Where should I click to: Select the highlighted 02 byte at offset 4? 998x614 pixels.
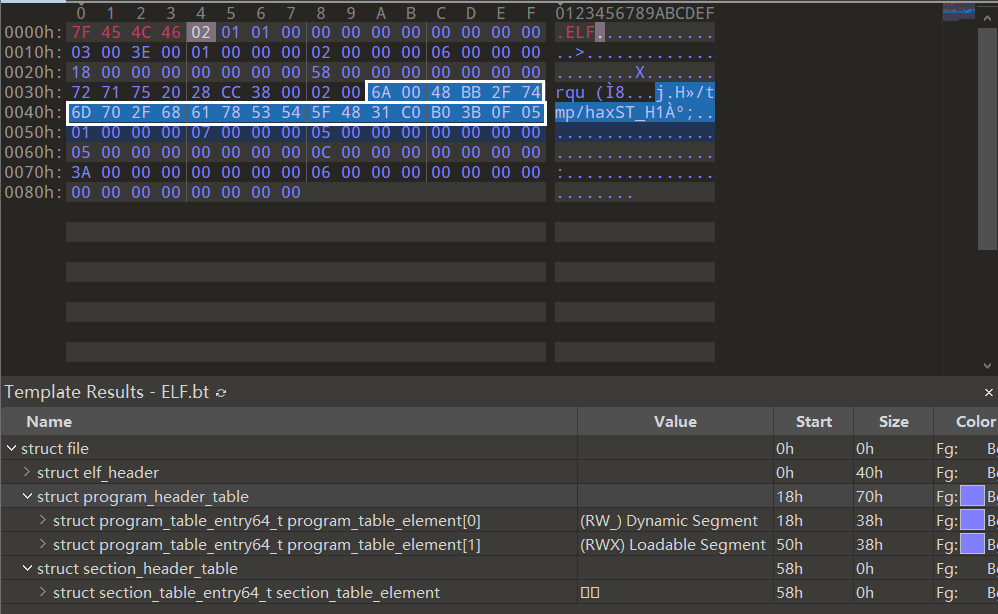(x=200, y=32)
